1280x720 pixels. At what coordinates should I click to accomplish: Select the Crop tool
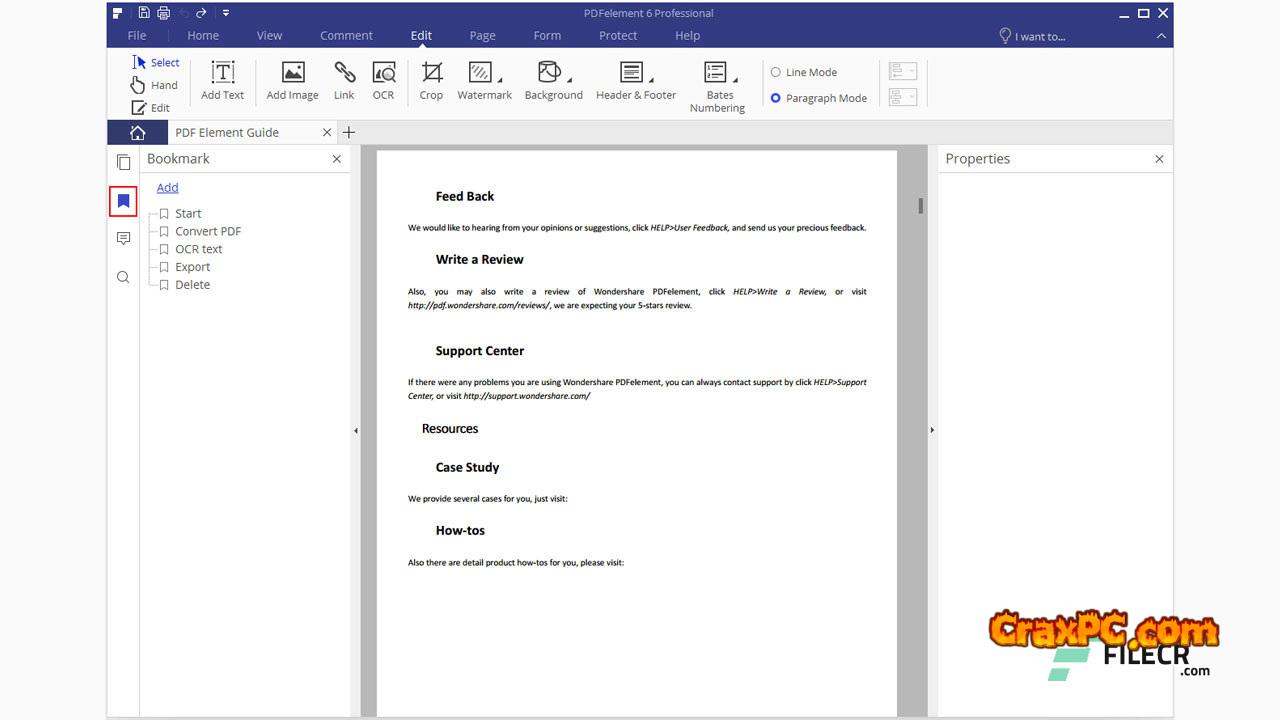[x=431, y=80]
